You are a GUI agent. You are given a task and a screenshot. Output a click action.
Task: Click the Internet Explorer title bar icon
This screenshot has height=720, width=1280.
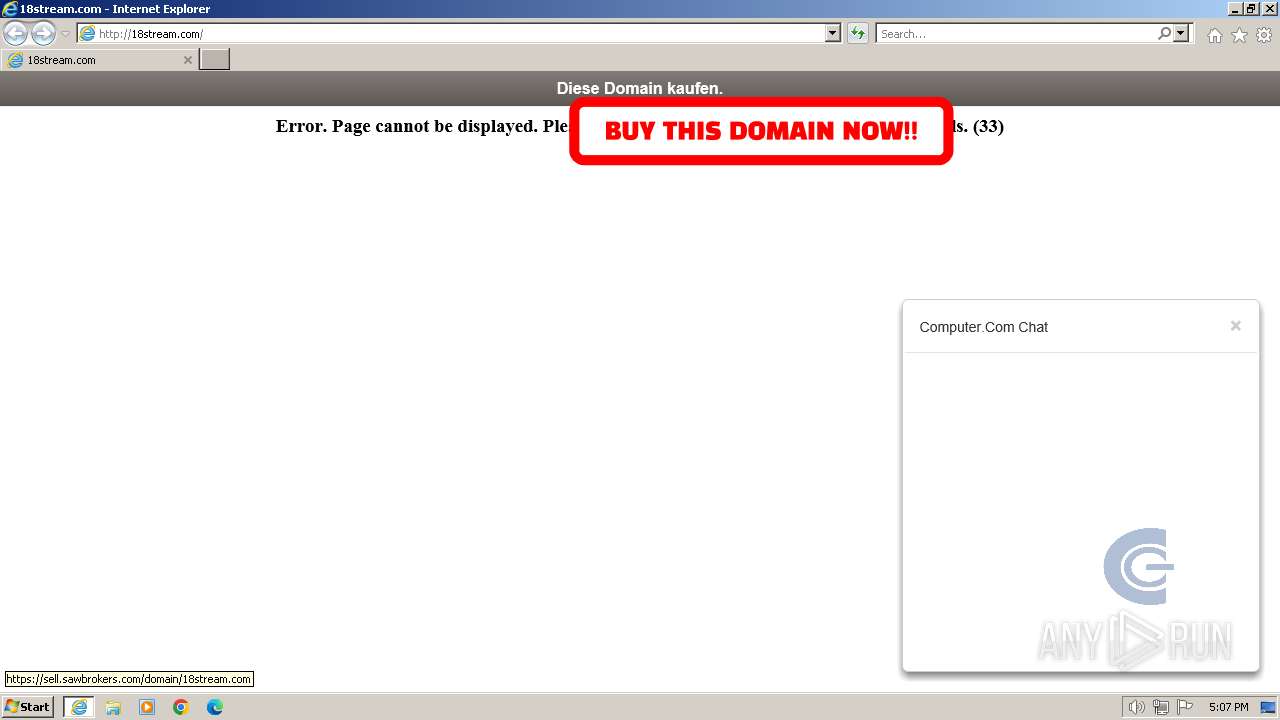click(10, 9)
